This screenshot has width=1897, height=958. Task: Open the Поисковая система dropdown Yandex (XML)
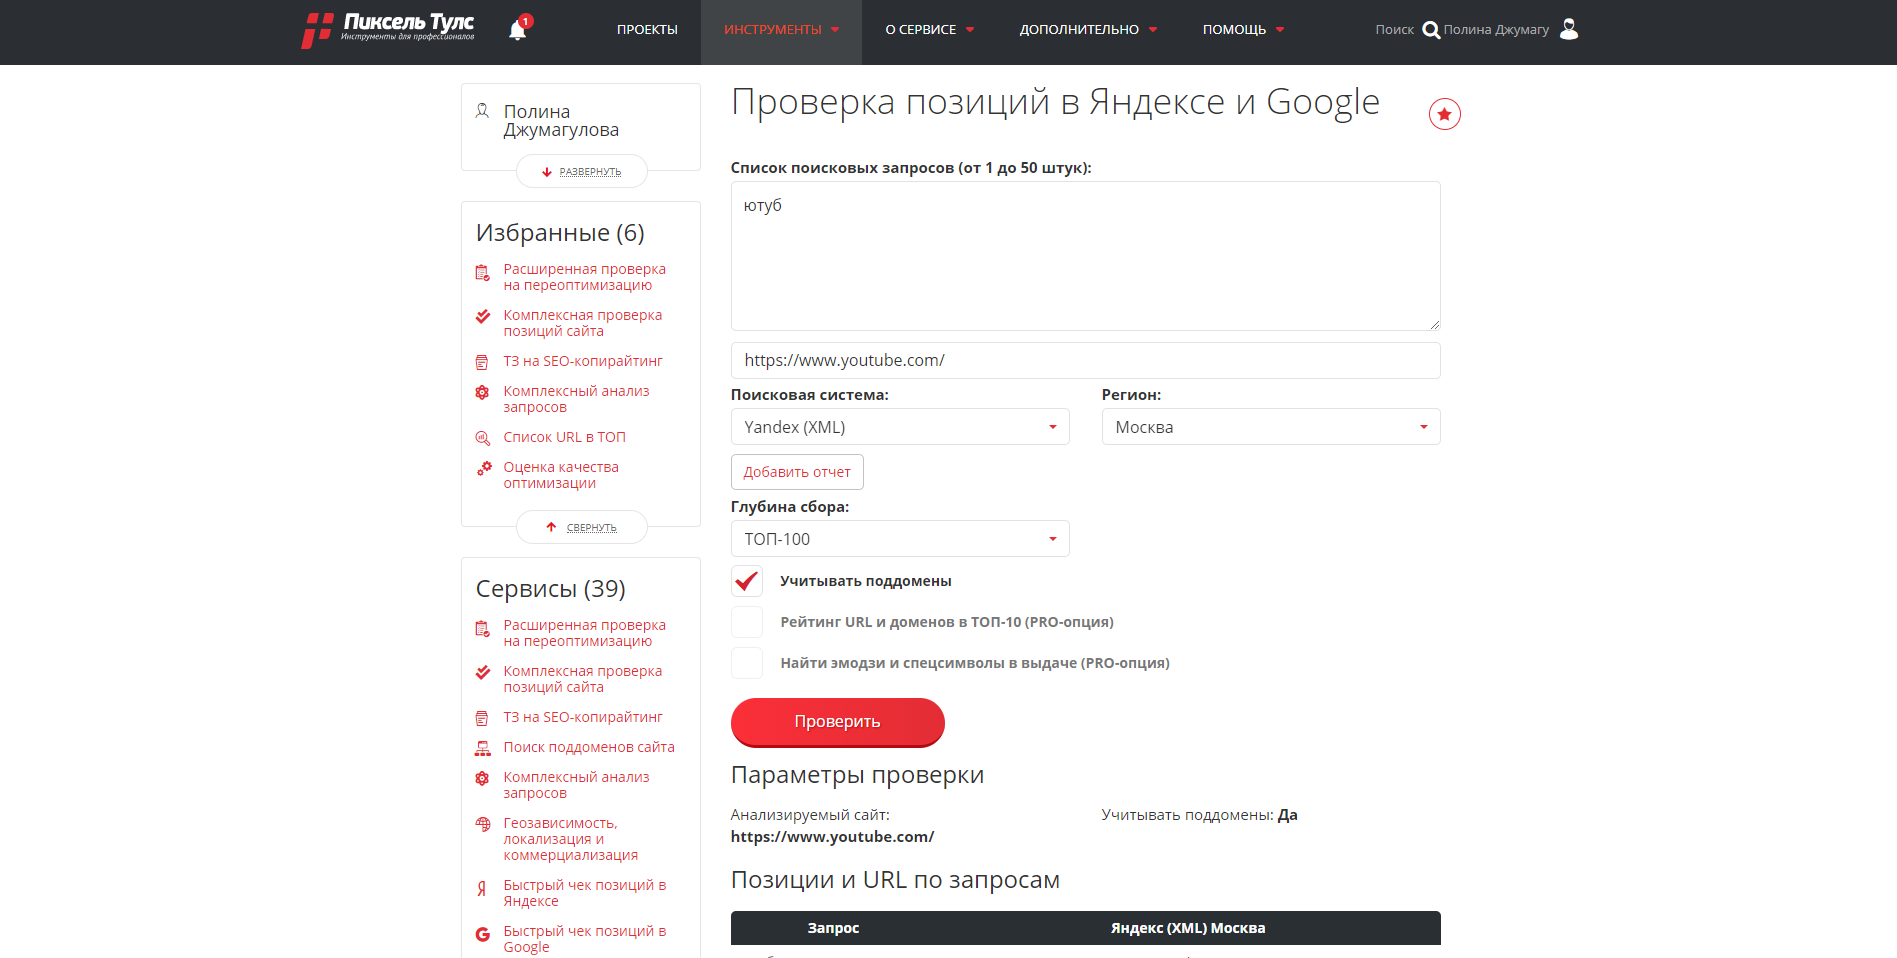[900, 427]
